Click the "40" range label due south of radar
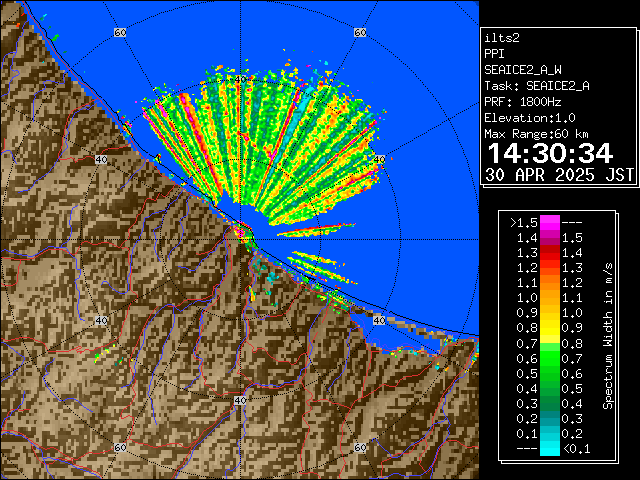640x480 pixels. pos(240,400)
